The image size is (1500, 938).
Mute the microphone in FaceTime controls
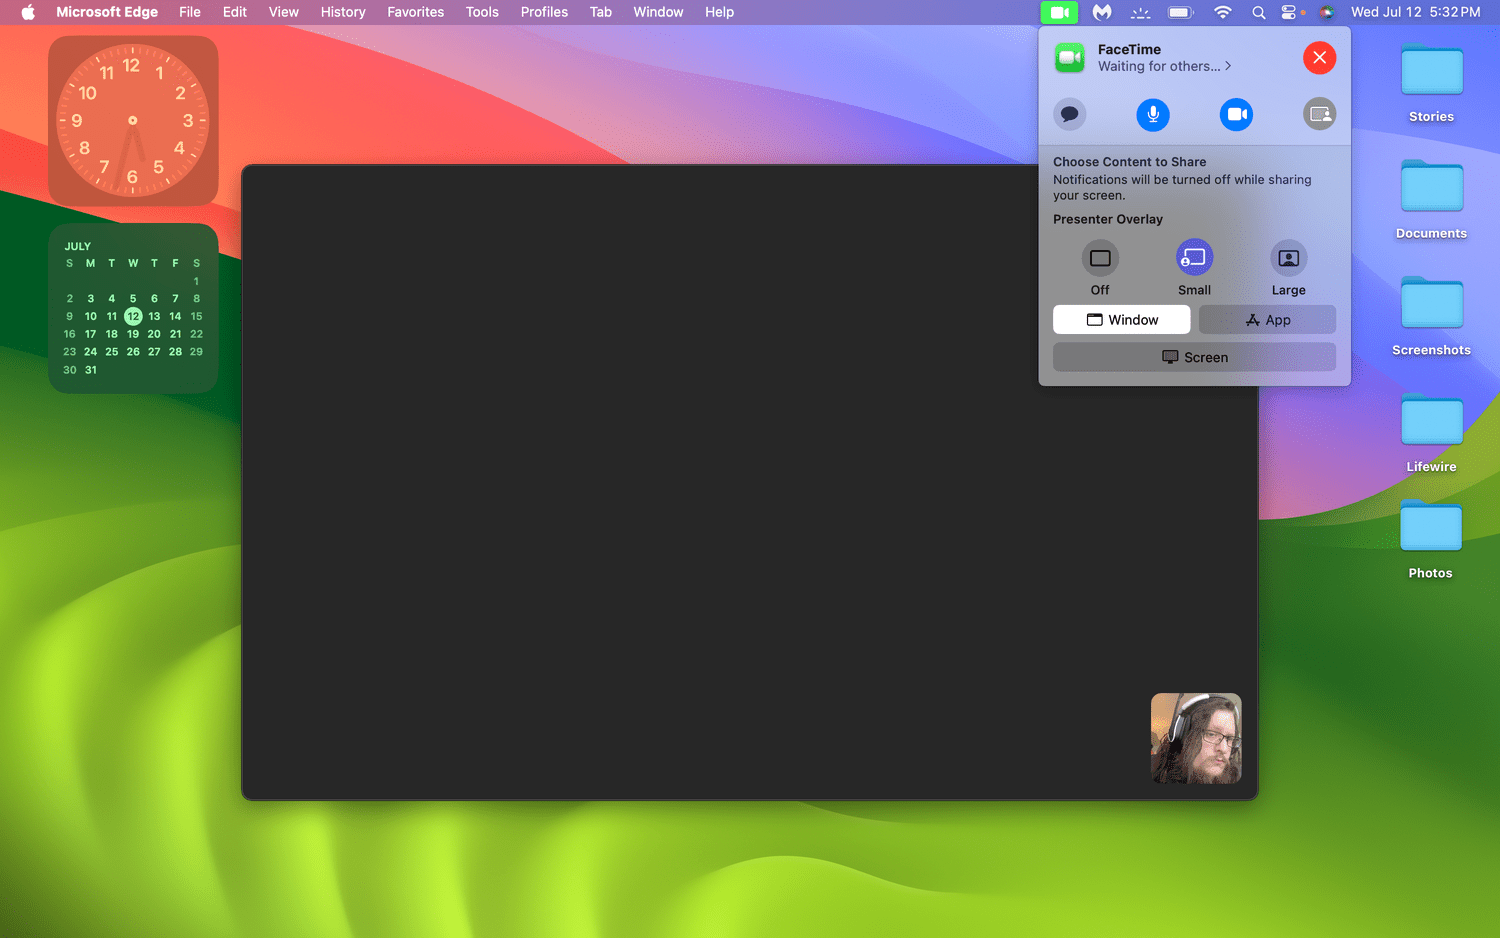coord(1152,114)
